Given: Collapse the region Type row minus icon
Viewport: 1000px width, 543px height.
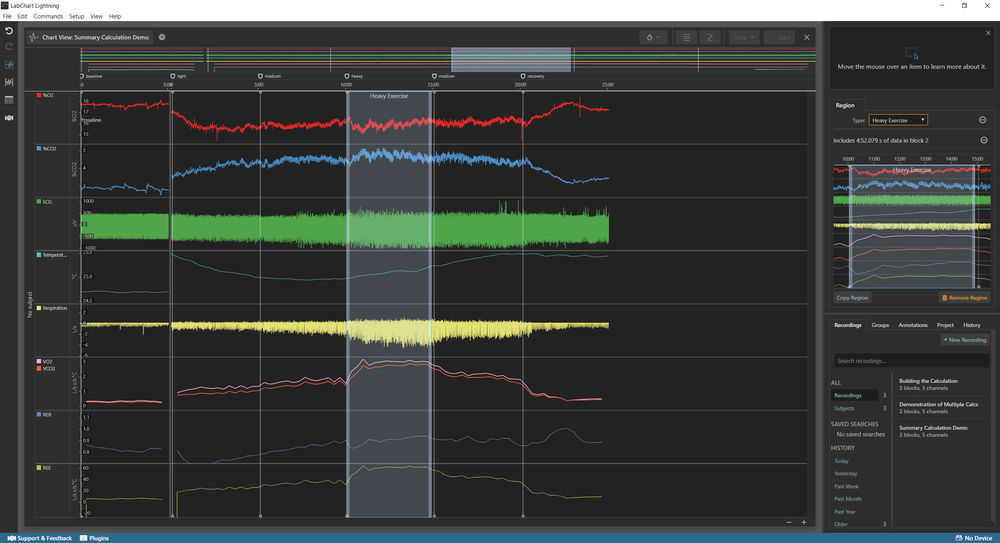Looking at the screenshot, I should [x=983, y=120].
